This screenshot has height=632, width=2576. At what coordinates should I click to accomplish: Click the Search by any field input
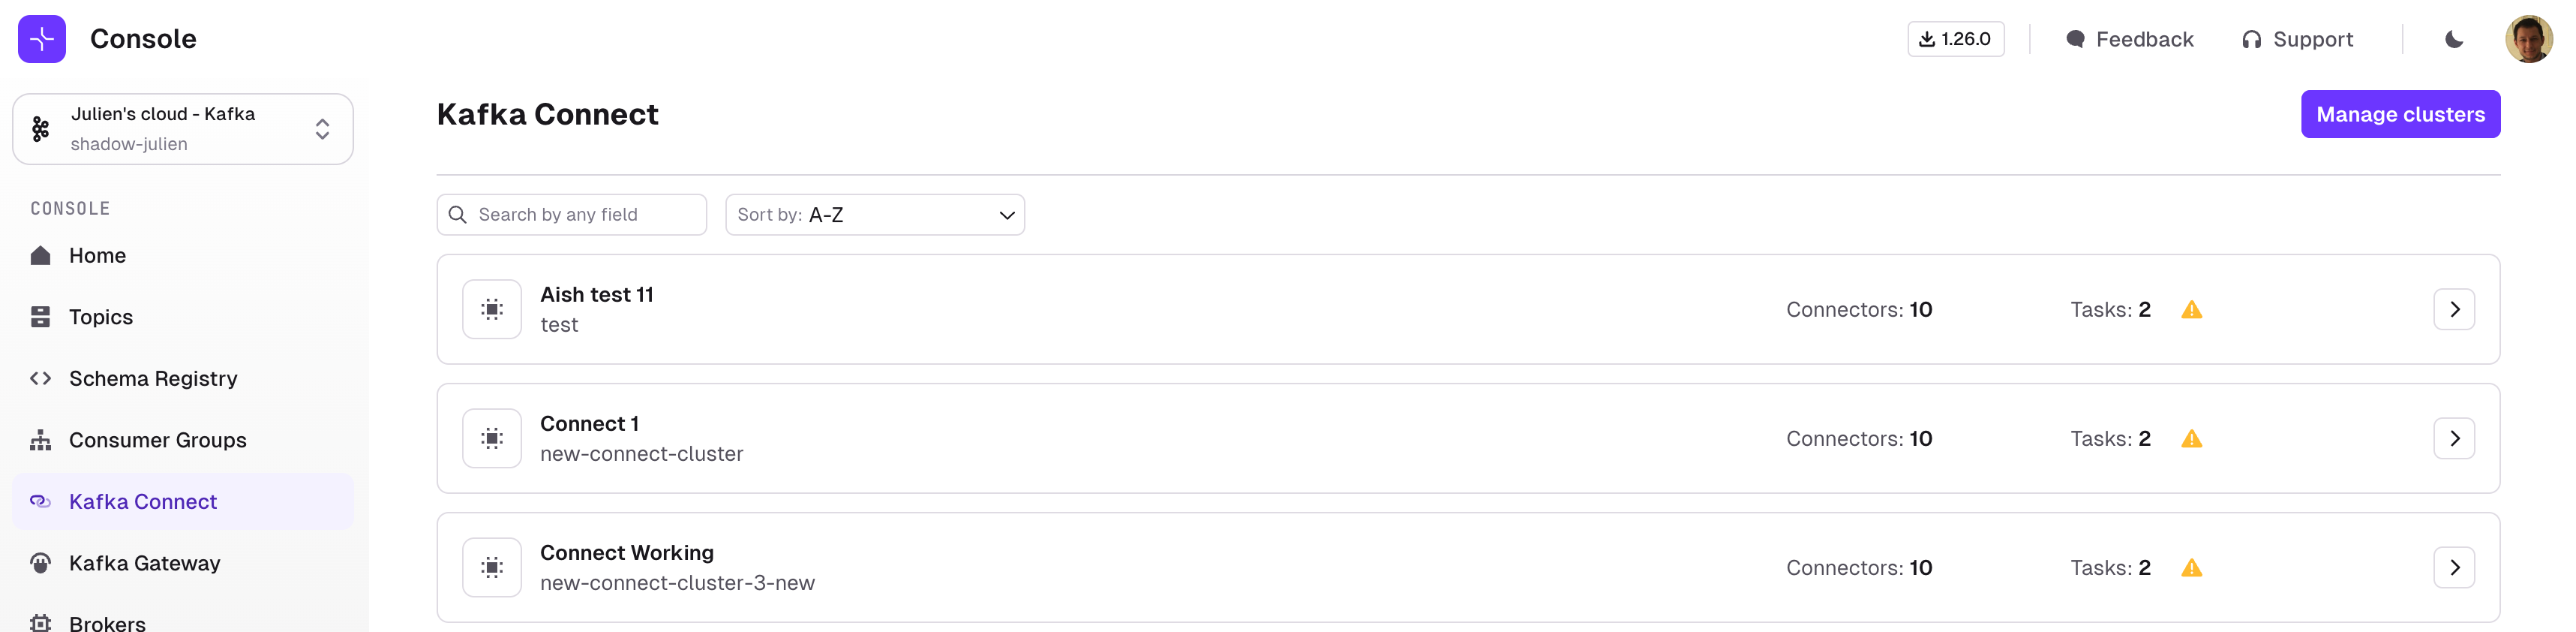click(572, 215)
